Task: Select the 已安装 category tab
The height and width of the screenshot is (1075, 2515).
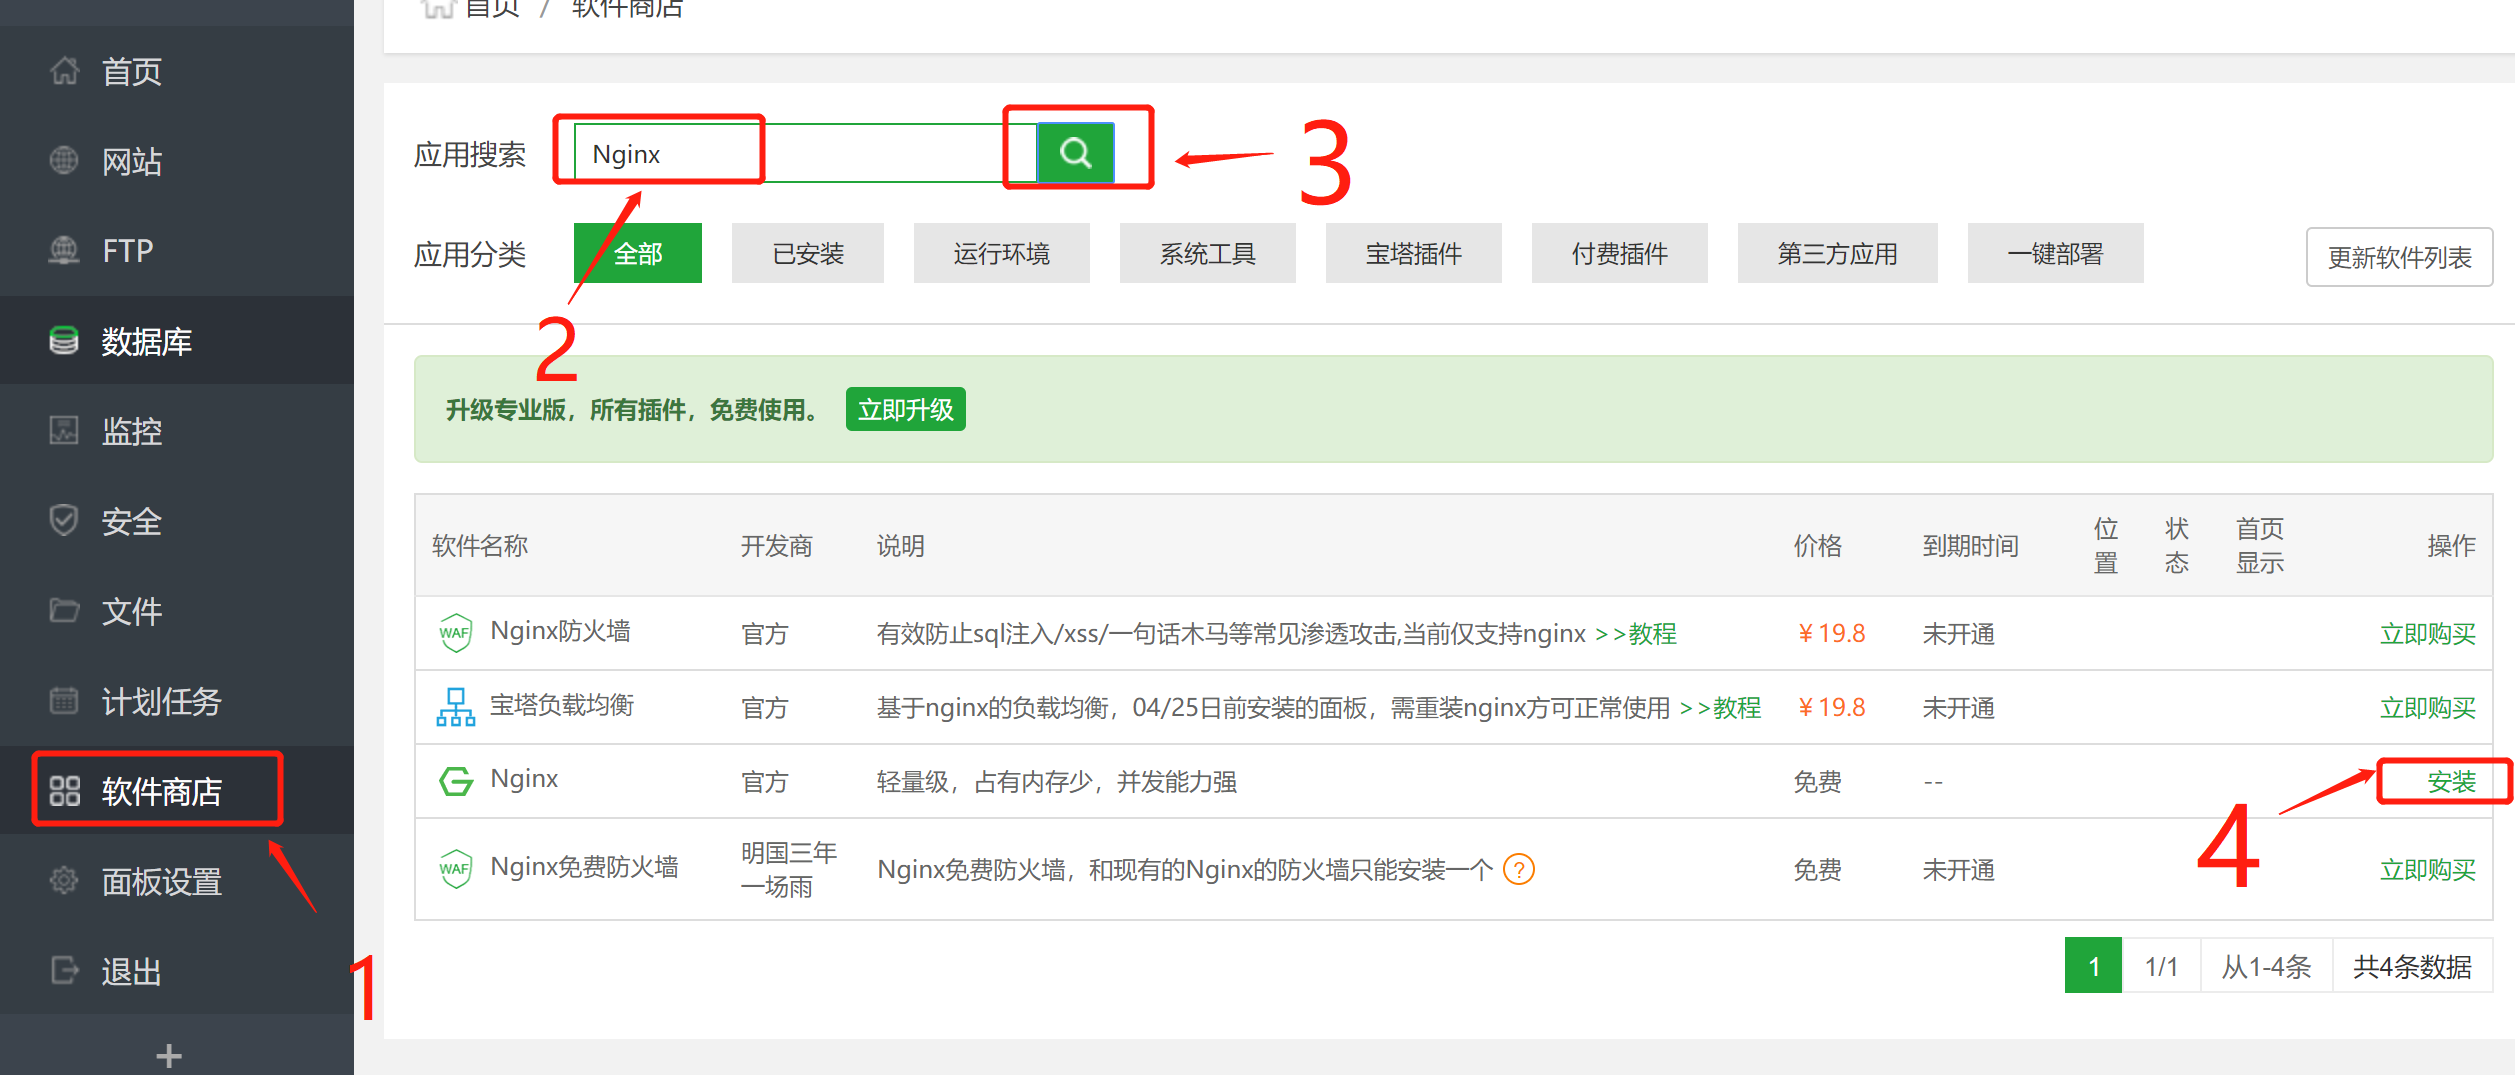Action: (807, 254)
